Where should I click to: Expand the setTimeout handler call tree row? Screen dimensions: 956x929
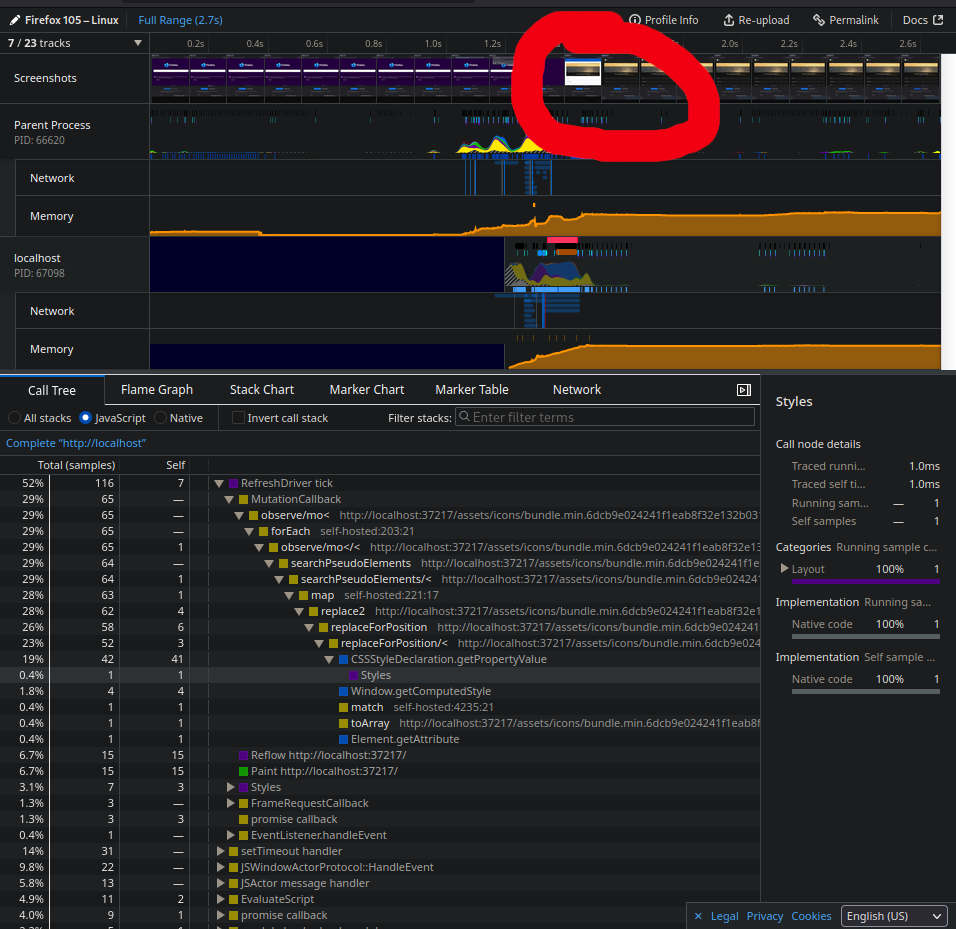(220, 851)
